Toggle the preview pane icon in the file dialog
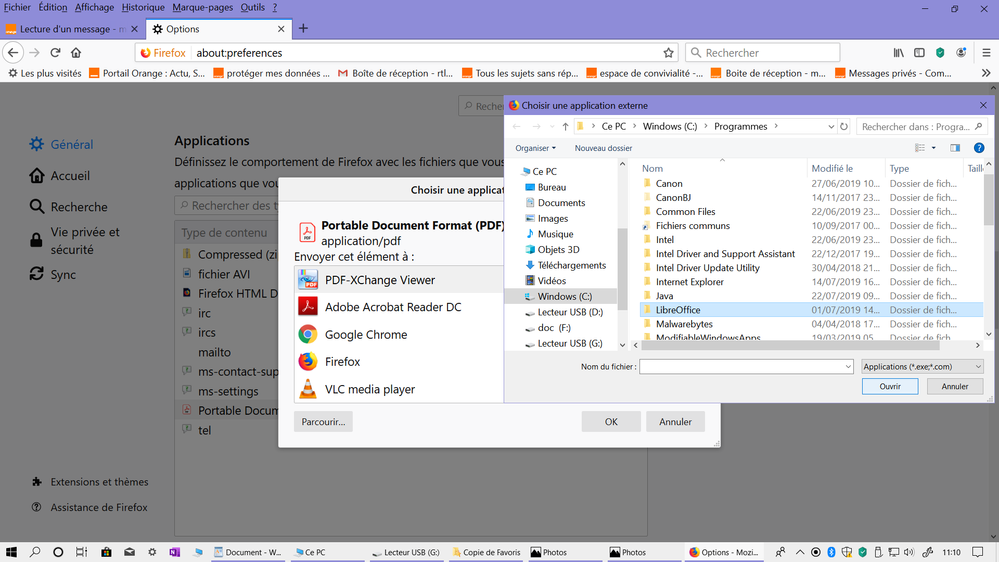The height and width of the screenshot is (562, 999). 955,148
